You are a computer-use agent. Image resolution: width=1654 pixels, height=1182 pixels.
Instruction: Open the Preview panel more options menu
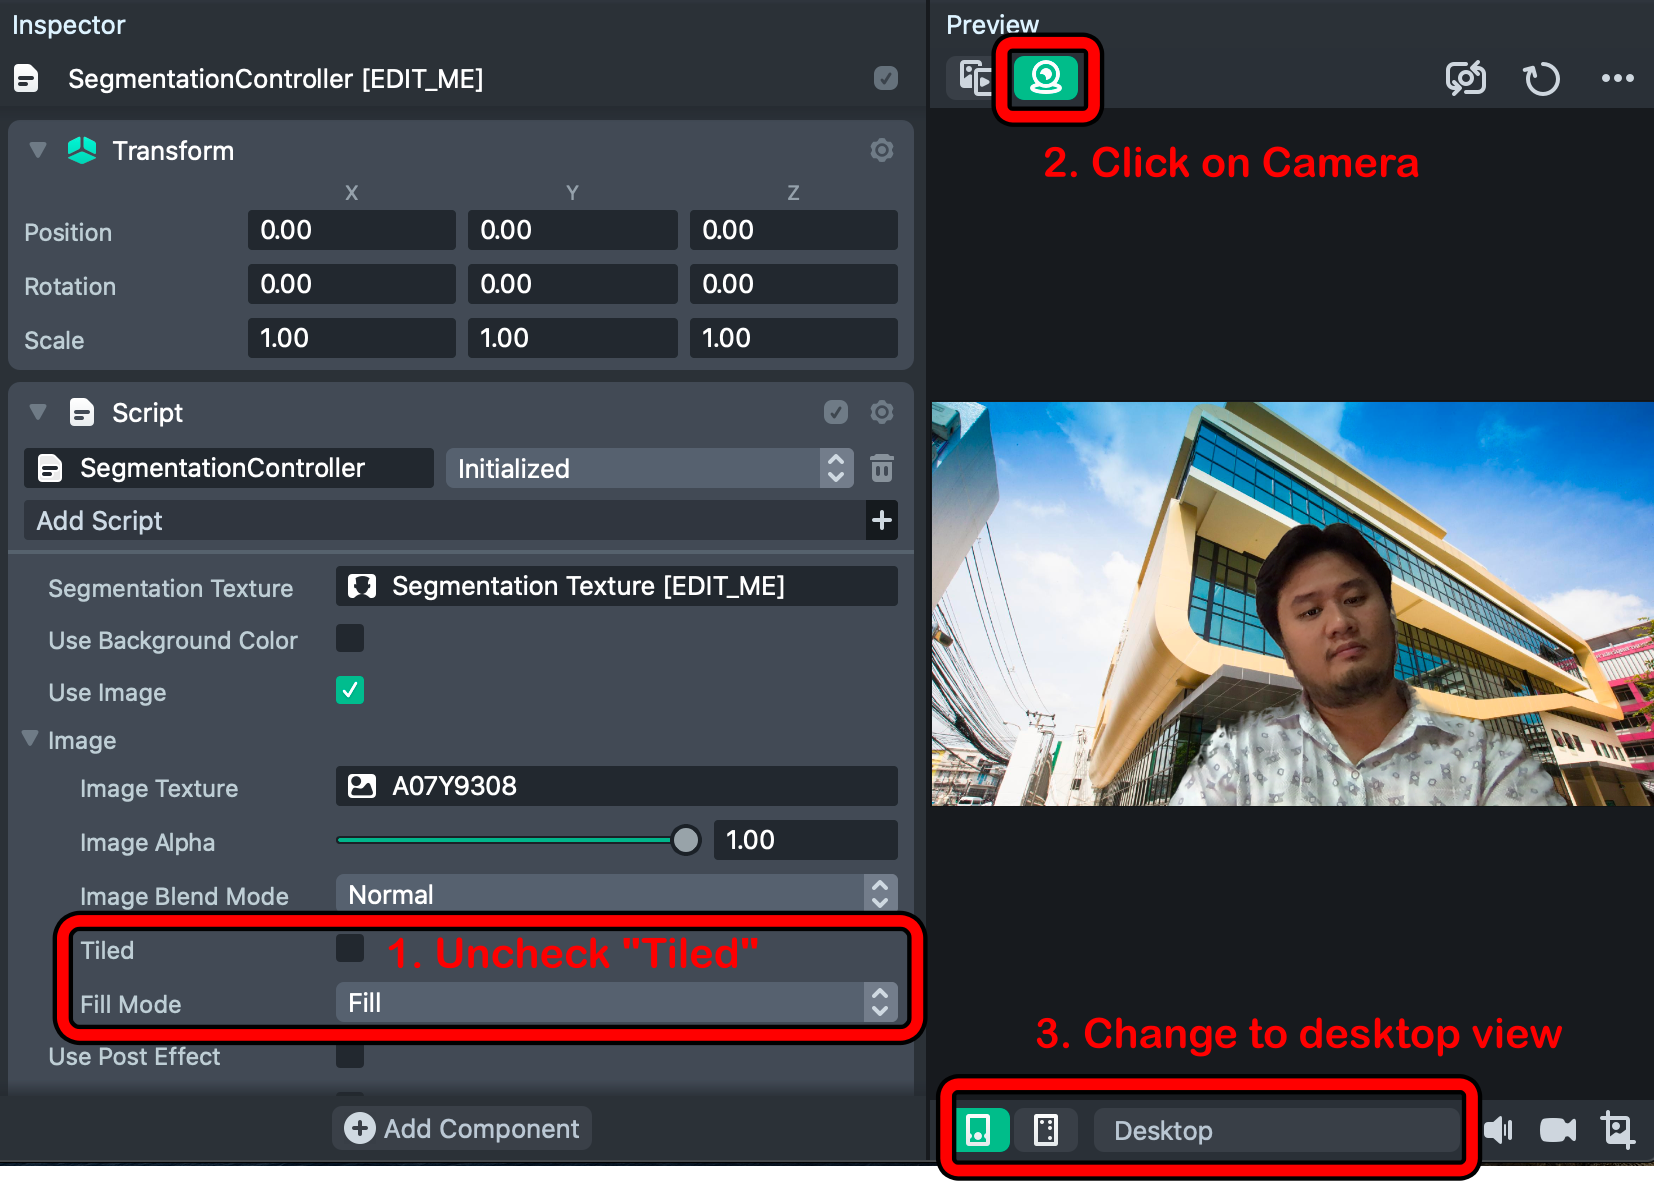(x=1617, y=78)
